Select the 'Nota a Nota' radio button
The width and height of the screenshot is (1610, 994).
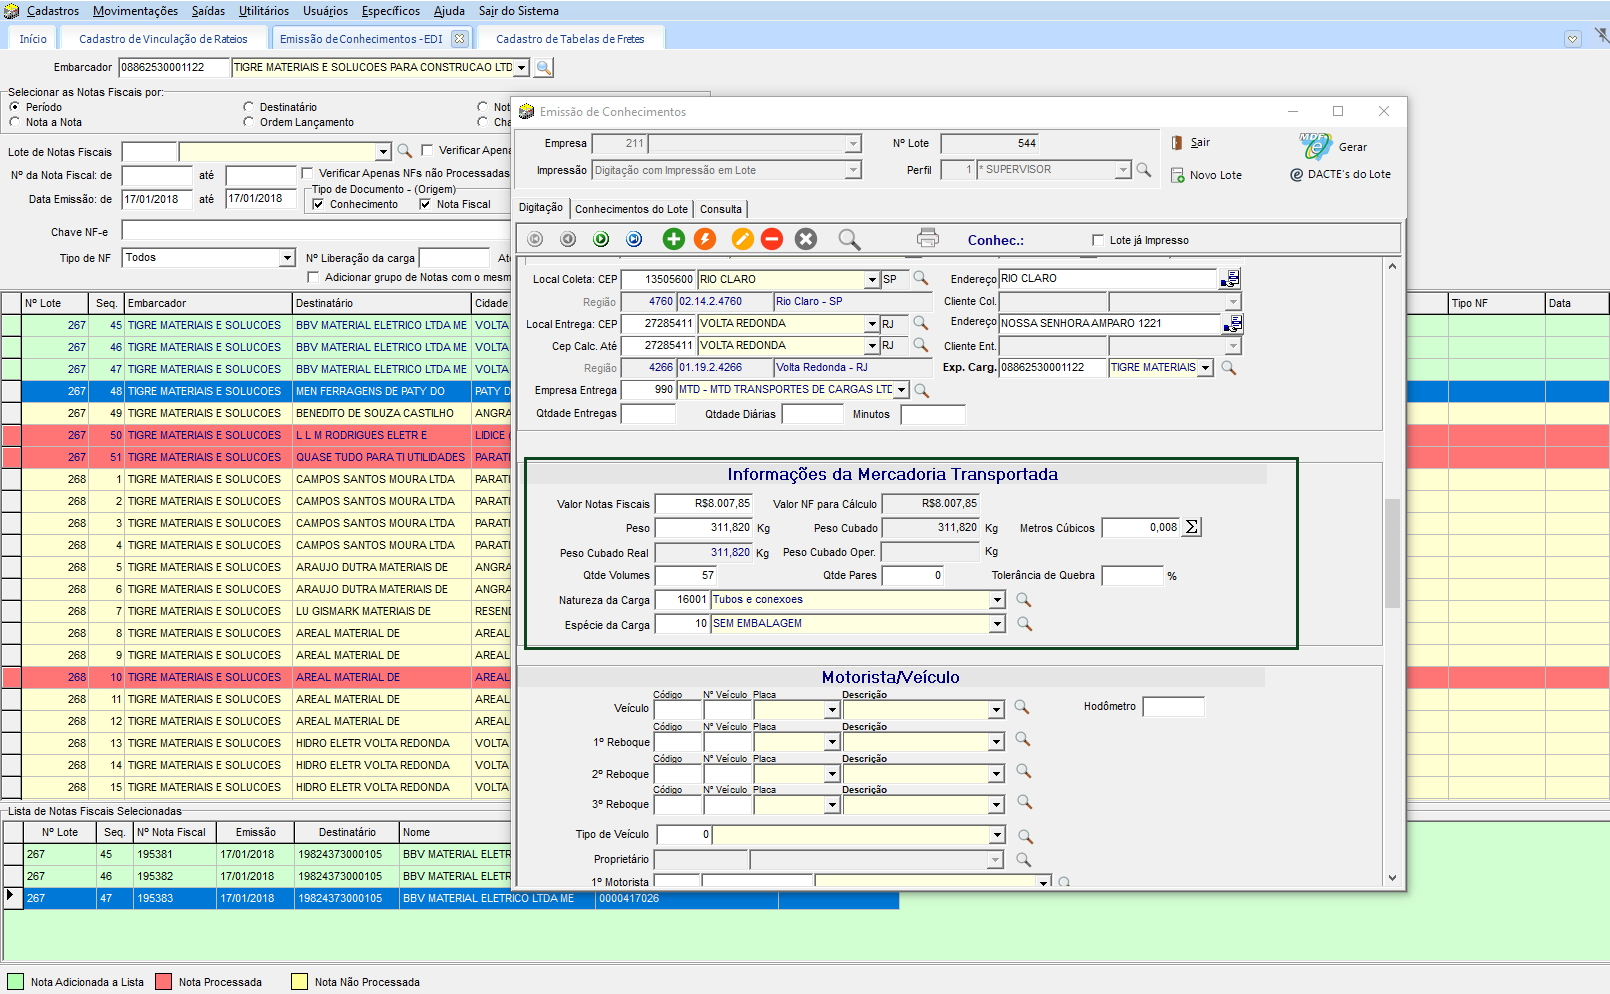pos(15,122)
